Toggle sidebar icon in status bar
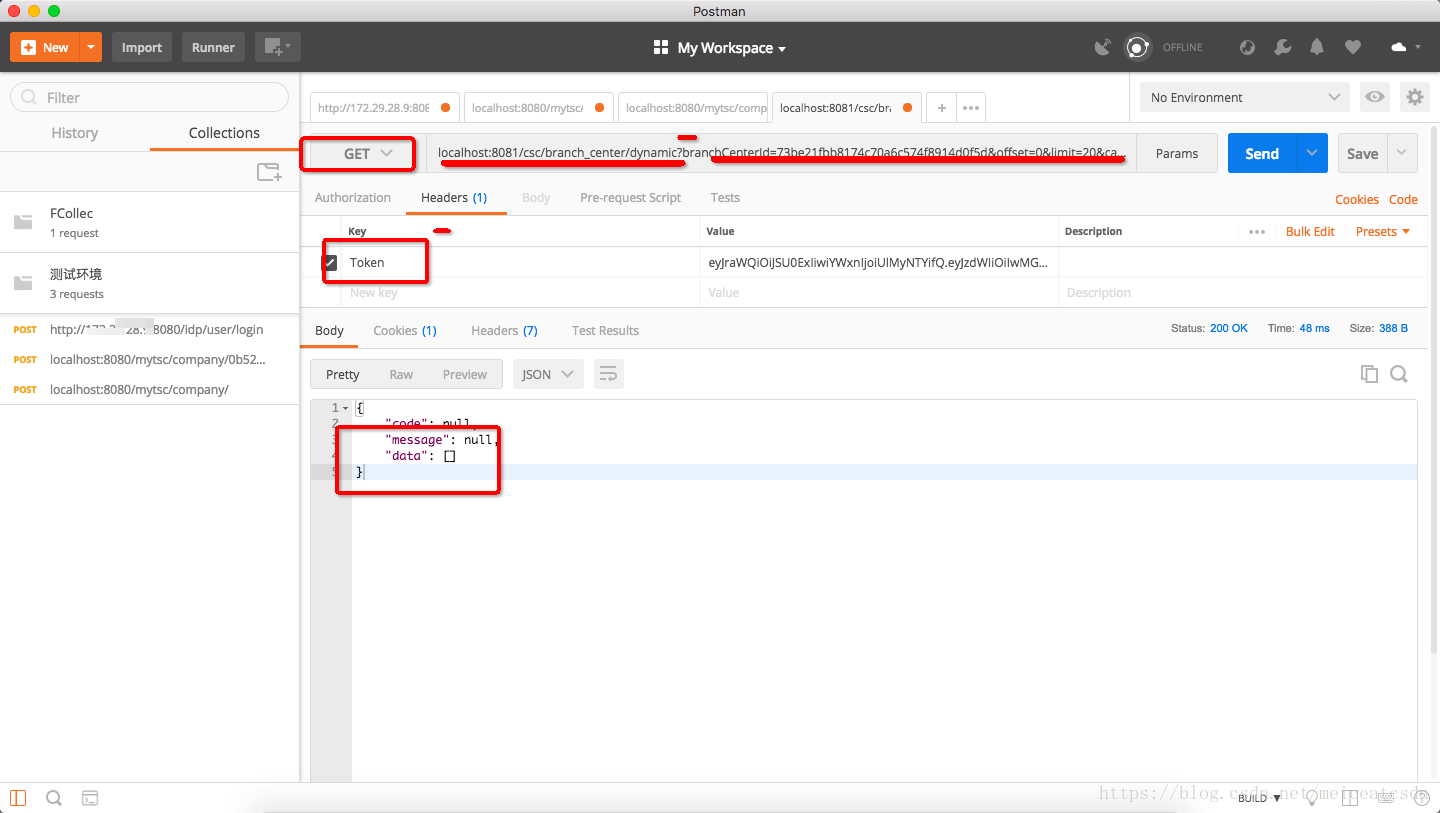Viewport: 1440px width, 813px height. click(18, 798)
